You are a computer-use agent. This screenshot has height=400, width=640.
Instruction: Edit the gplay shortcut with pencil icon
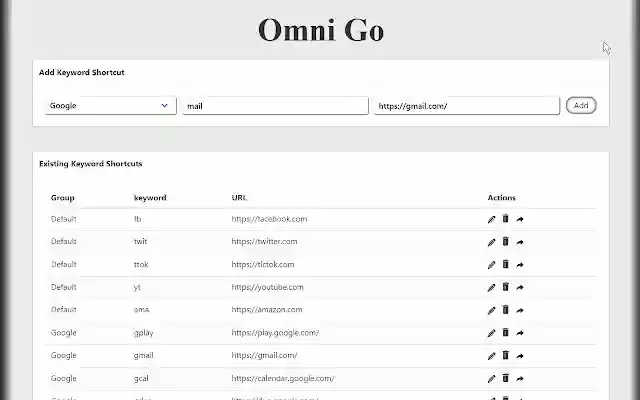(x=491, y=333)
